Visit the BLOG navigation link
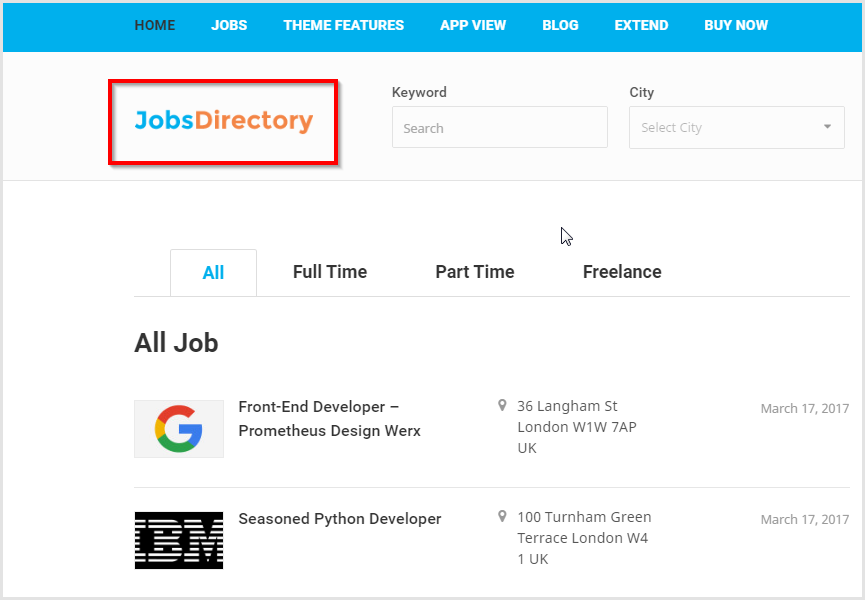Viewport: 865px width, 600px height. (560, 25)
